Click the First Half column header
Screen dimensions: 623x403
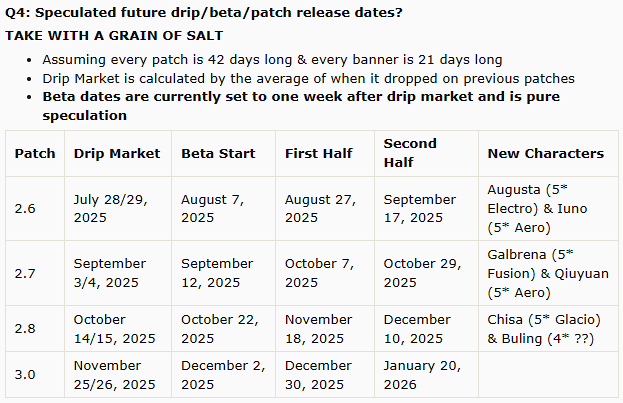tap(325, 153)
